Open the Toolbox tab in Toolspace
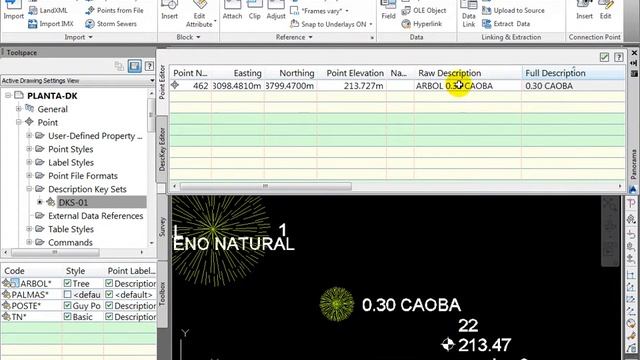This screenshot has width=640, height=360. coord(162,293)
